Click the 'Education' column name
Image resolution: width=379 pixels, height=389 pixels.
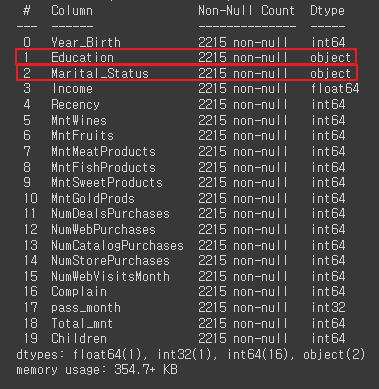point(82,58)
